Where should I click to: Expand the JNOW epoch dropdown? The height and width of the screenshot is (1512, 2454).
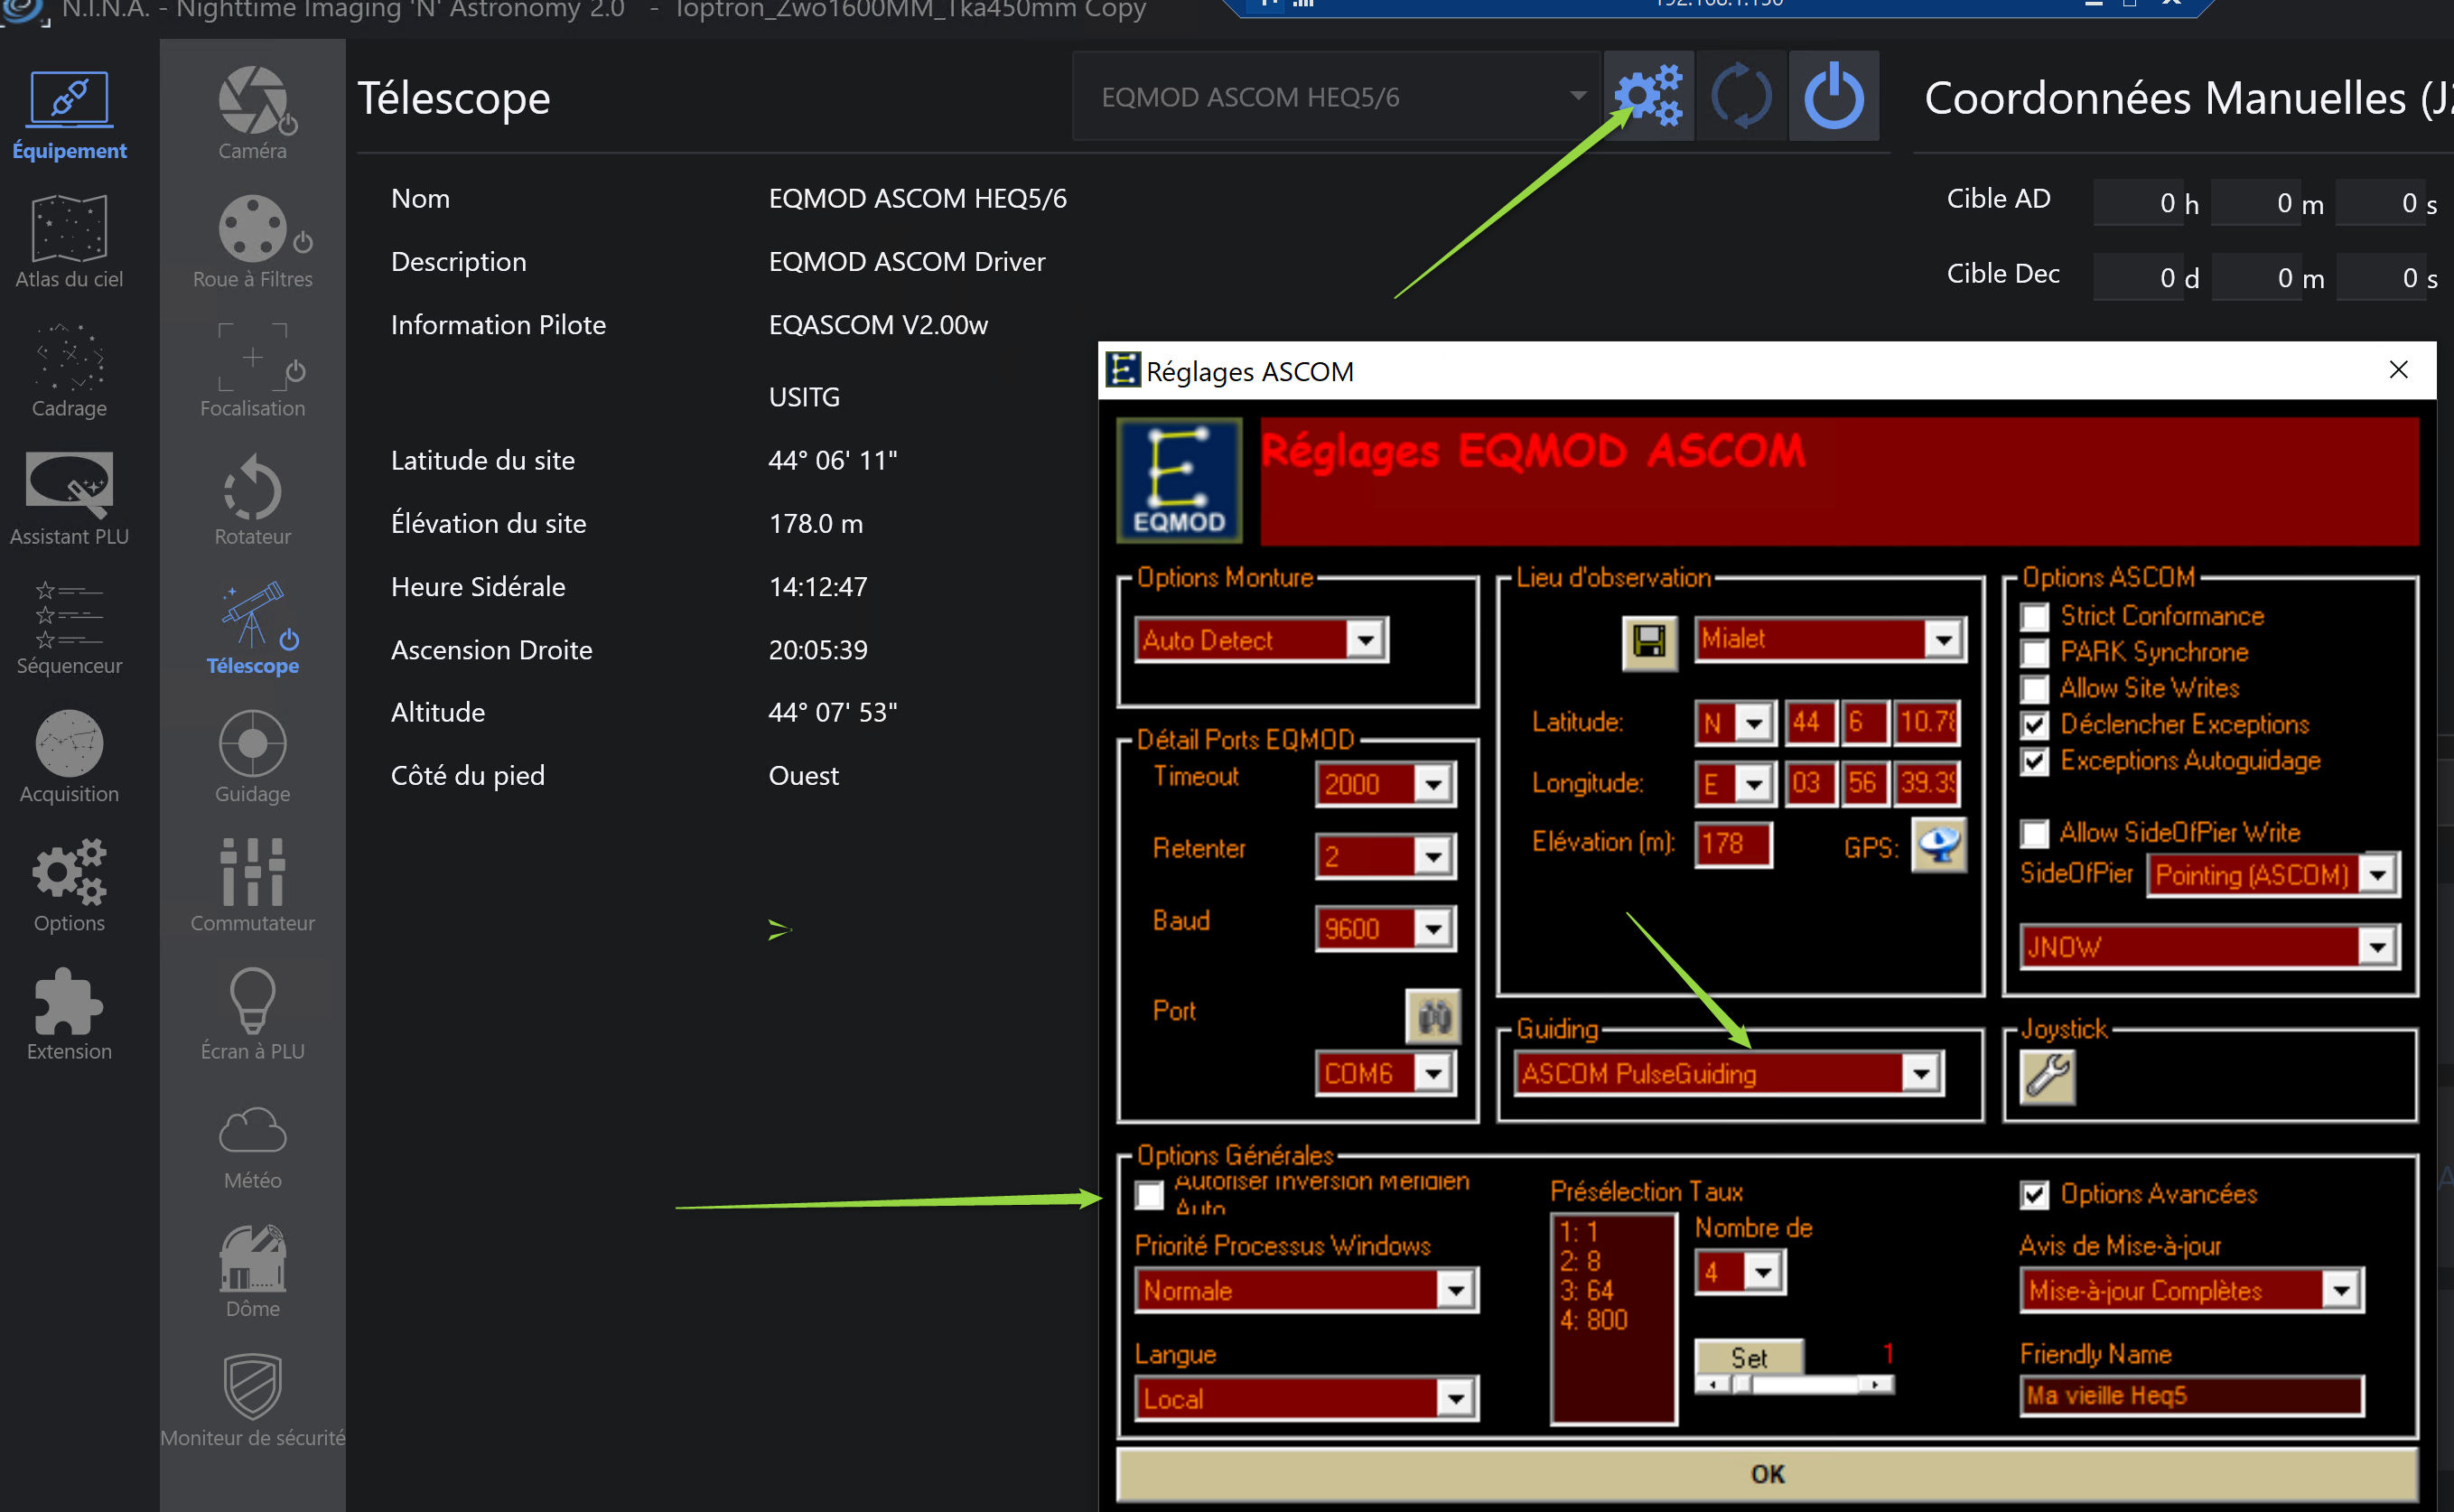2377,946
